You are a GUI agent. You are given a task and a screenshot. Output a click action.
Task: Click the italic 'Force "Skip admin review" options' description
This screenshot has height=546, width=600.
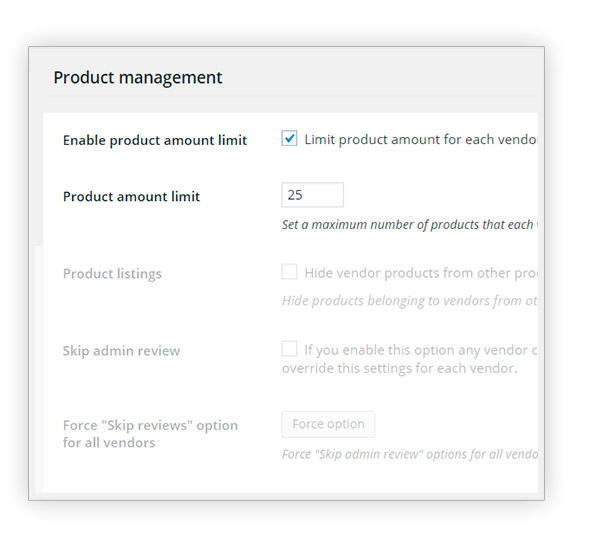410,454
